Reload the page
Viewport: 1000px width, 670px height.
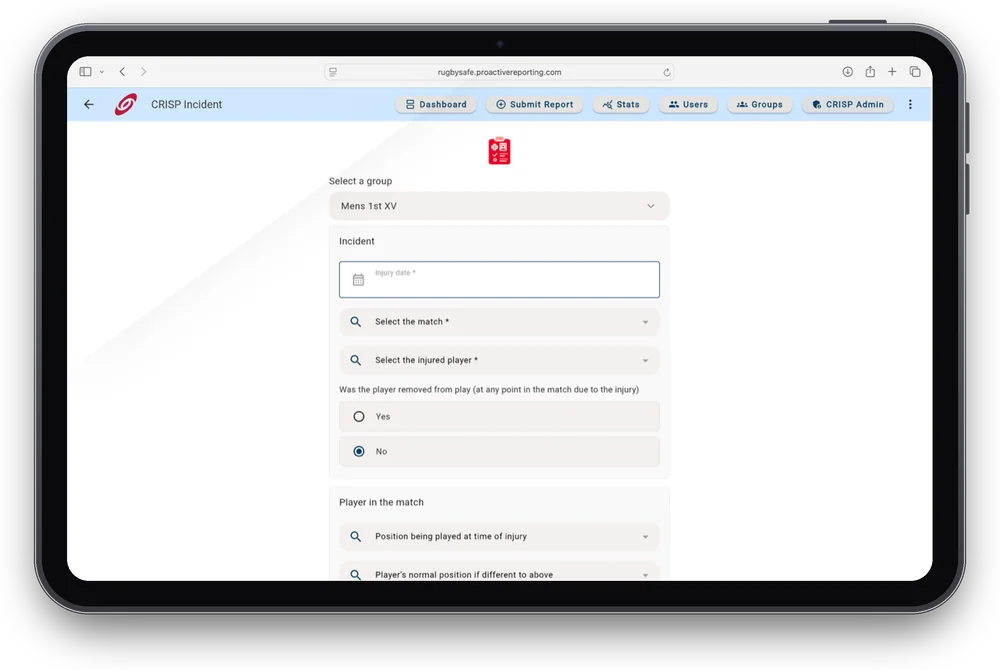(x=666, y=72)
